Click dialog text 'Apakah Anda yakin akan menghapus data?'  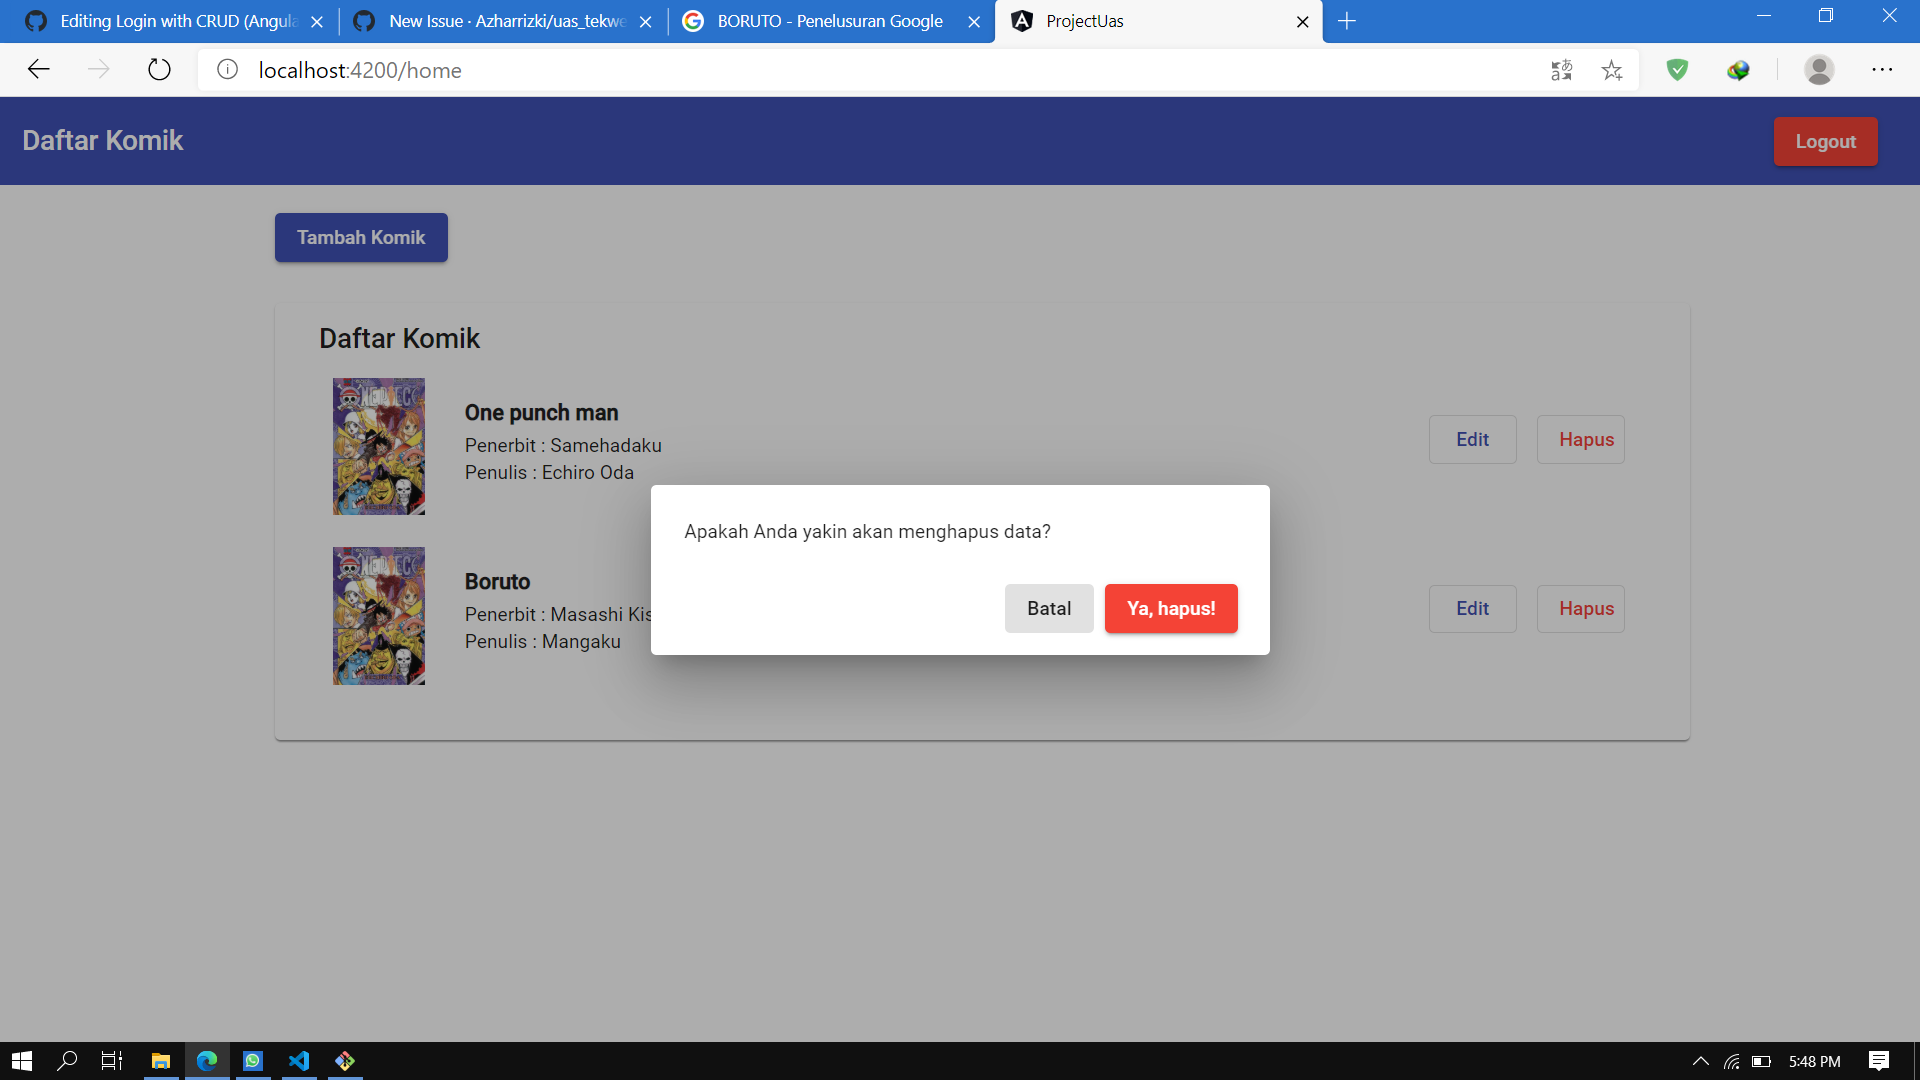coord(867,531)
